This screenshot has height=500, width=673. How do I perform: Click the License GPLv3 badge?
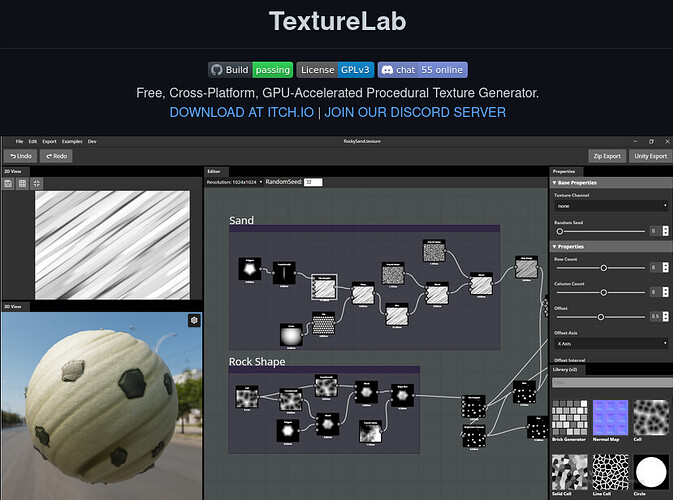coord(335,70)
